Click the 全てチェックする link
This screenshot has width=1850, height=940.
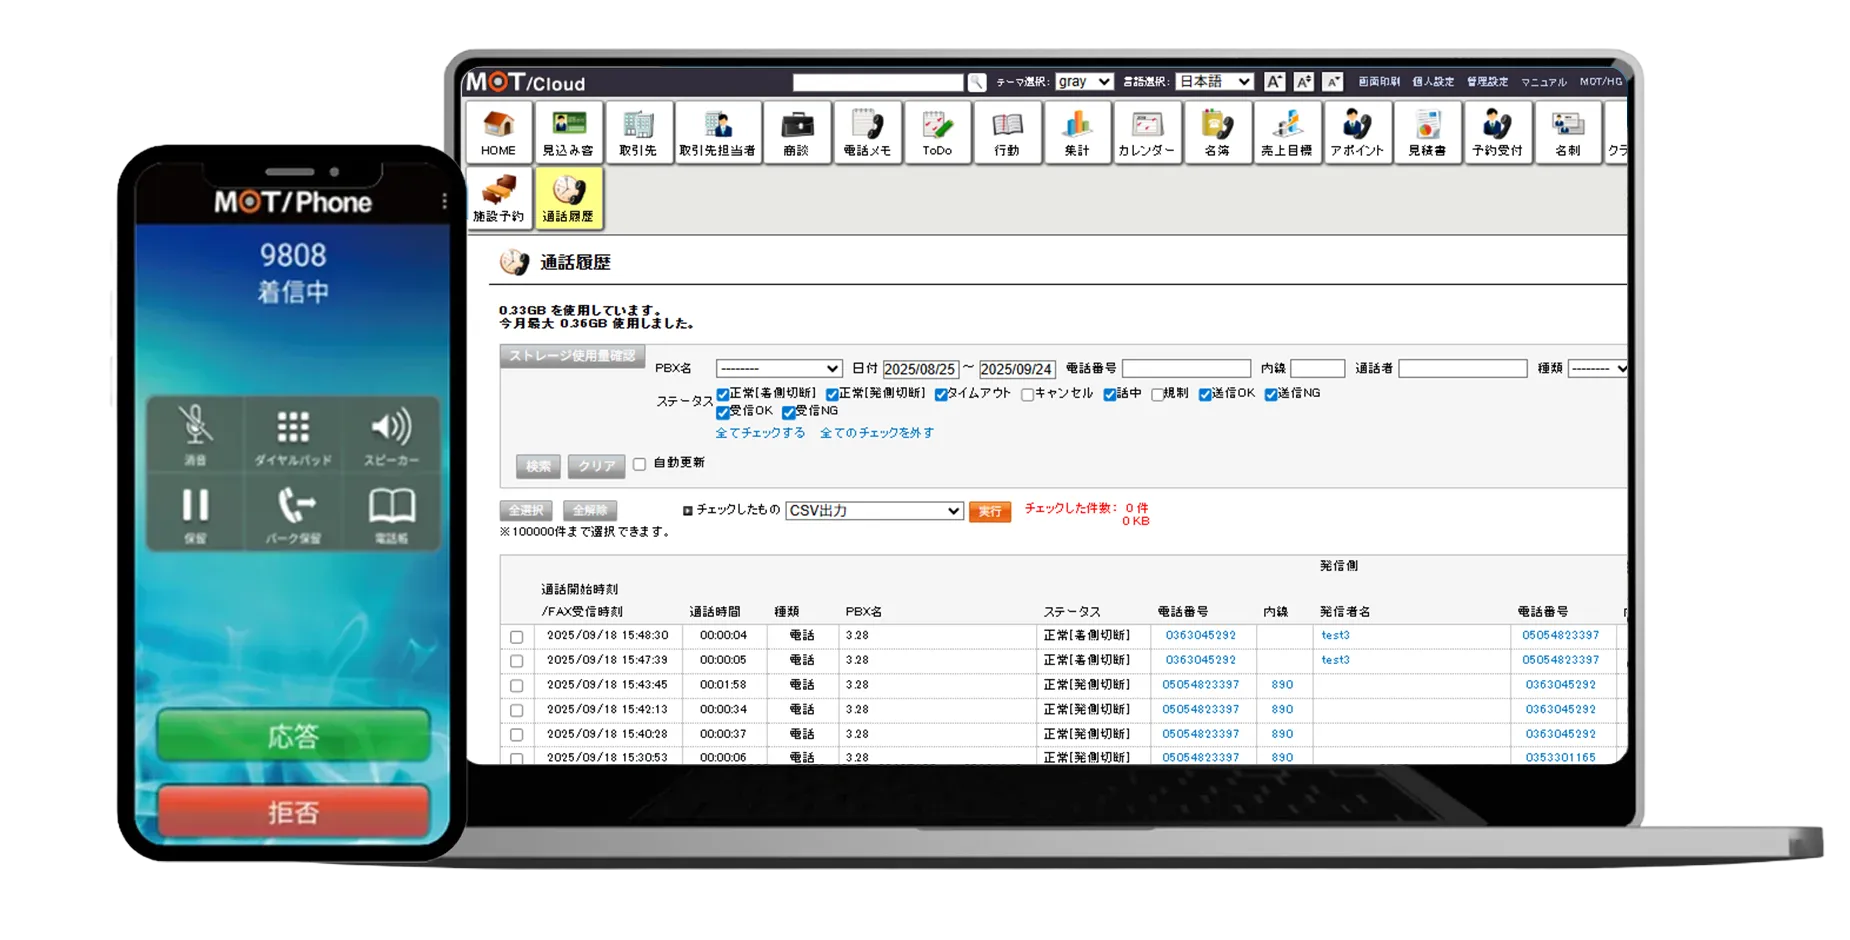[x=760, y=433]
